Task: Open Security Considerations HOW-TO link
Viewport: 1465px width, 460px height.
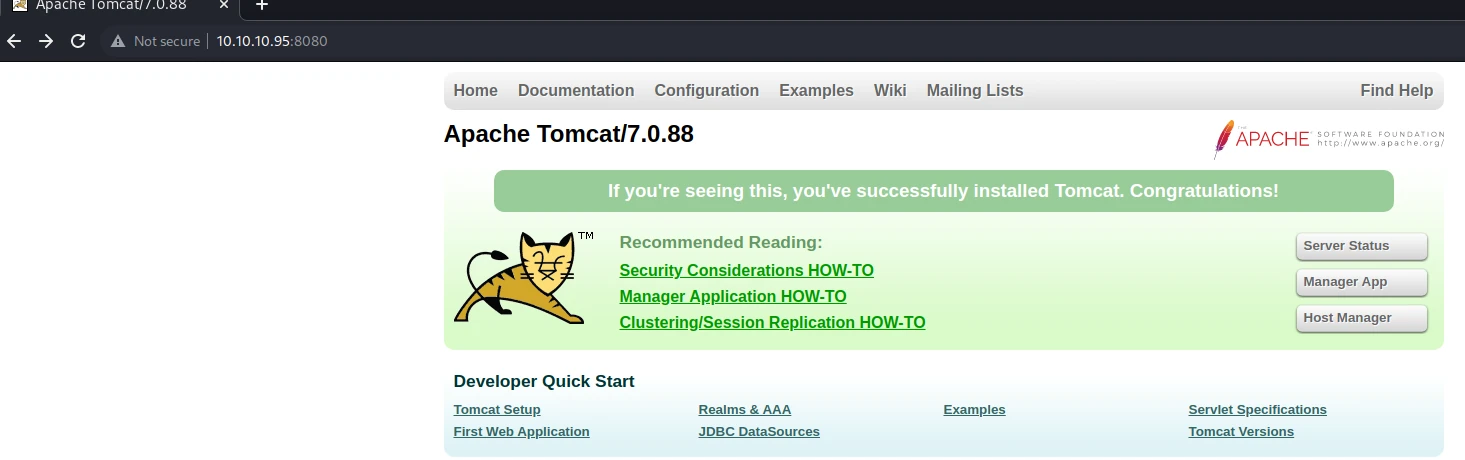Action: click(746, 270)
